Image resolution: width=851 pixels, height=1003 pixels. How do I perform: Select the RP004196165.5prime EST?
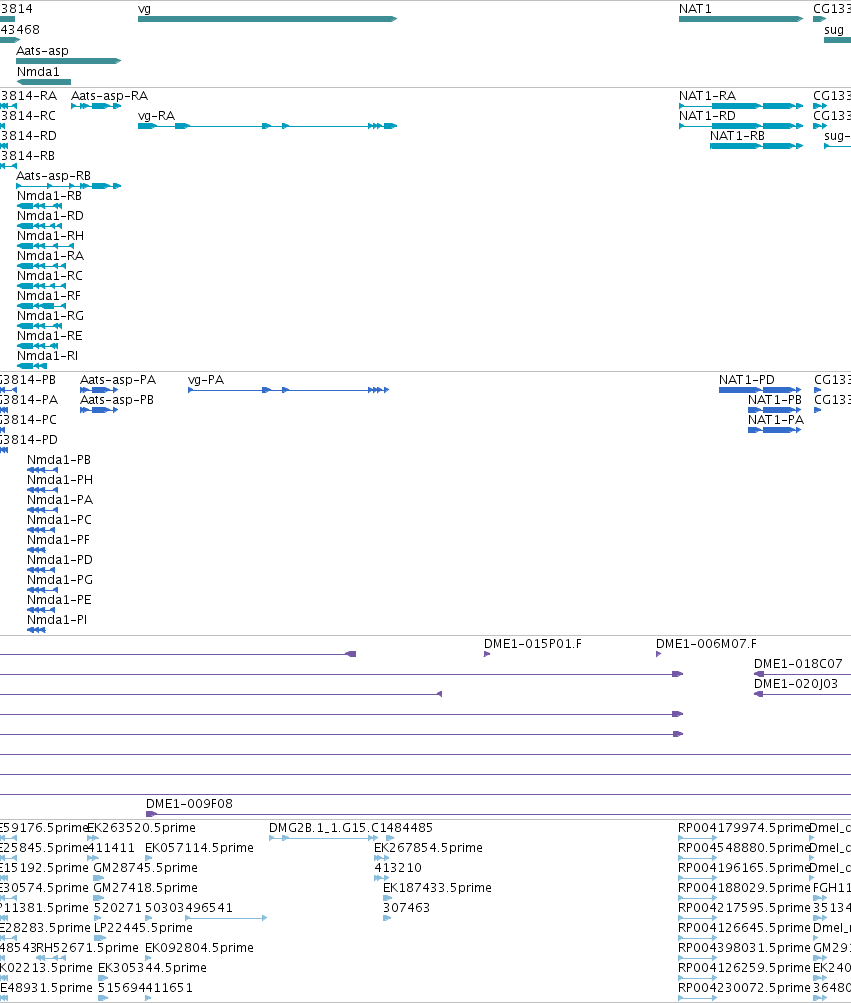pos(697,878)
